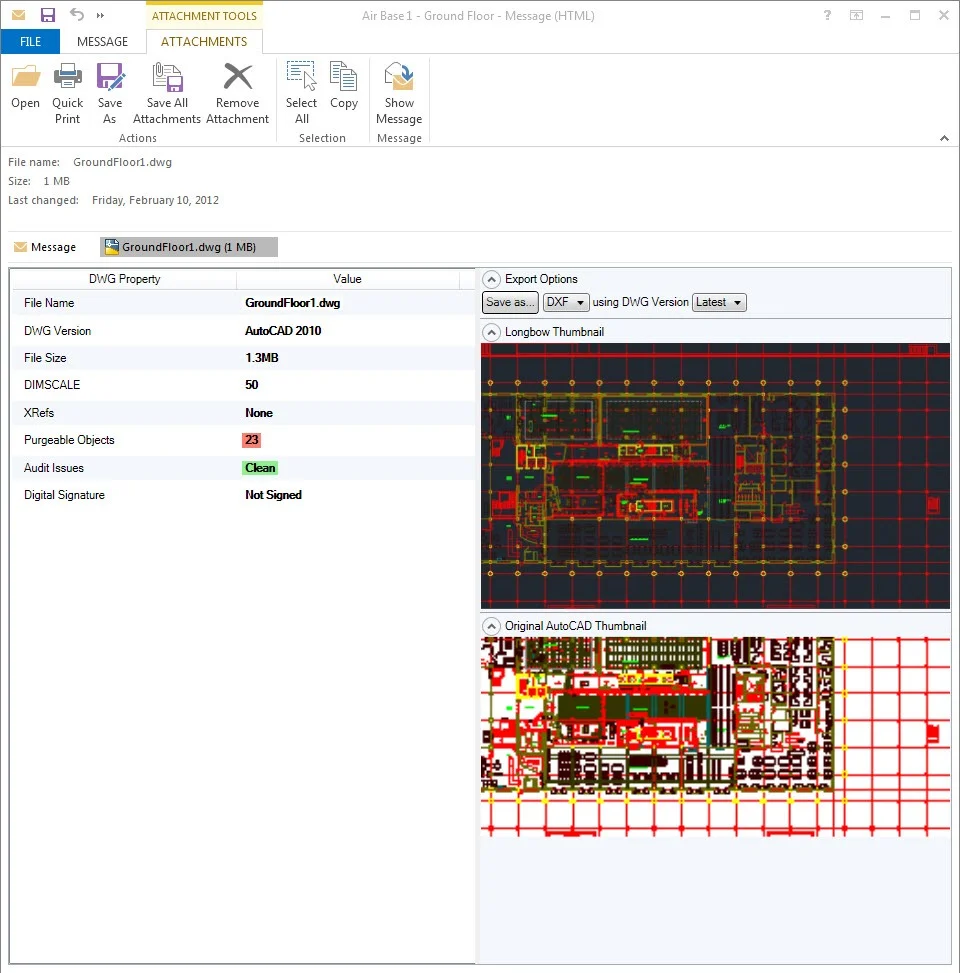Click the save disk icon in title bar
Image resolution: width=960 pixels, height=973 pixels.
[x=48, y=15]
